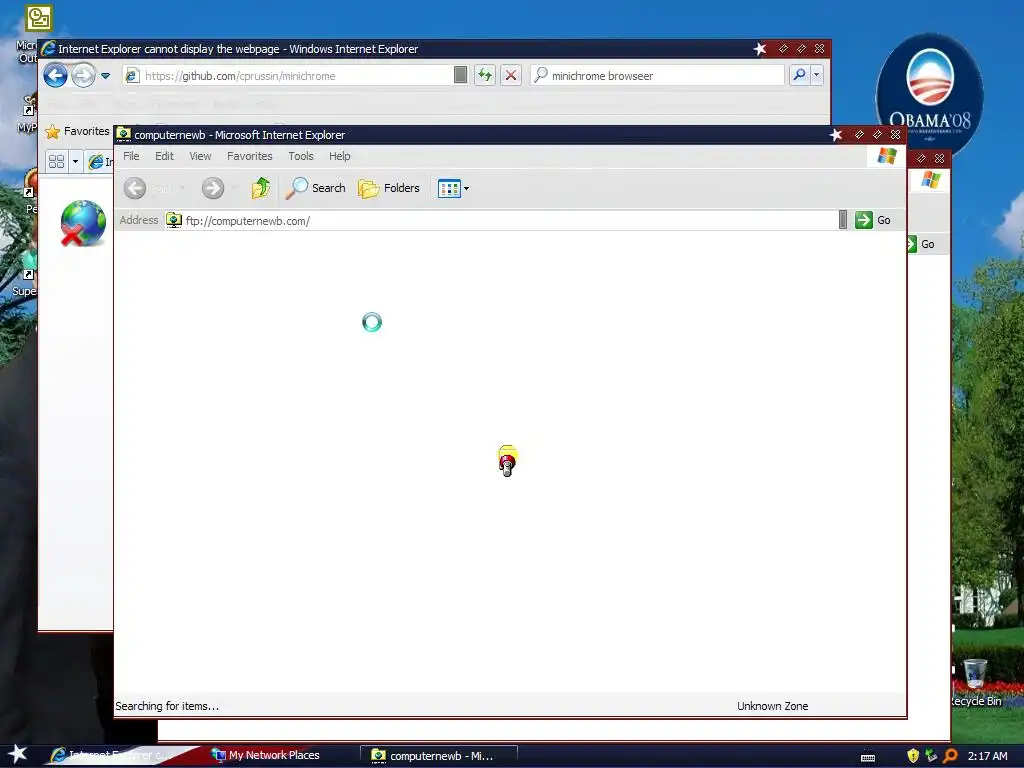Image resolution: width=1024 pixels, height=768 pixels.
Task: Click the Windows flag logo in computernewb window
Action: (x=887, y=156)
